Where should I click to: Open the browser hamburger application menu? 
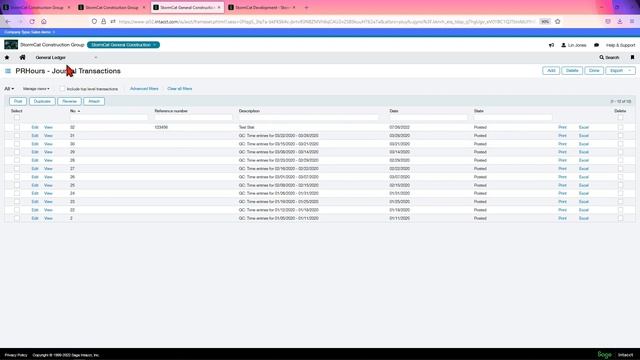tap(632, 21)
